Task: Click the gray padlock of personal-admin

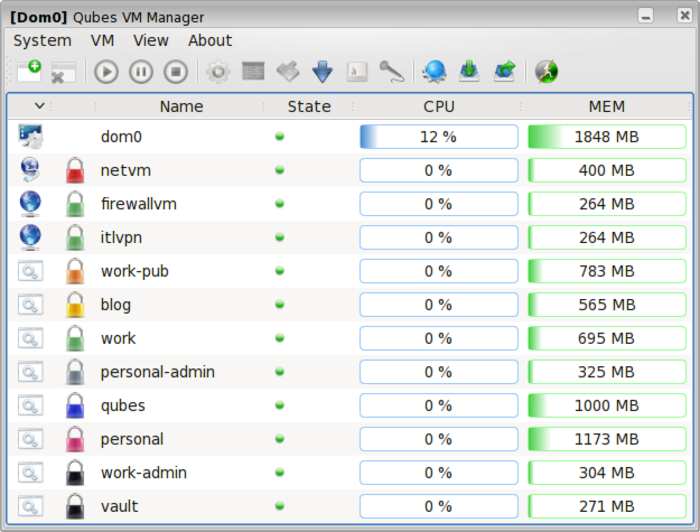Action: click(x=75, y=372)
